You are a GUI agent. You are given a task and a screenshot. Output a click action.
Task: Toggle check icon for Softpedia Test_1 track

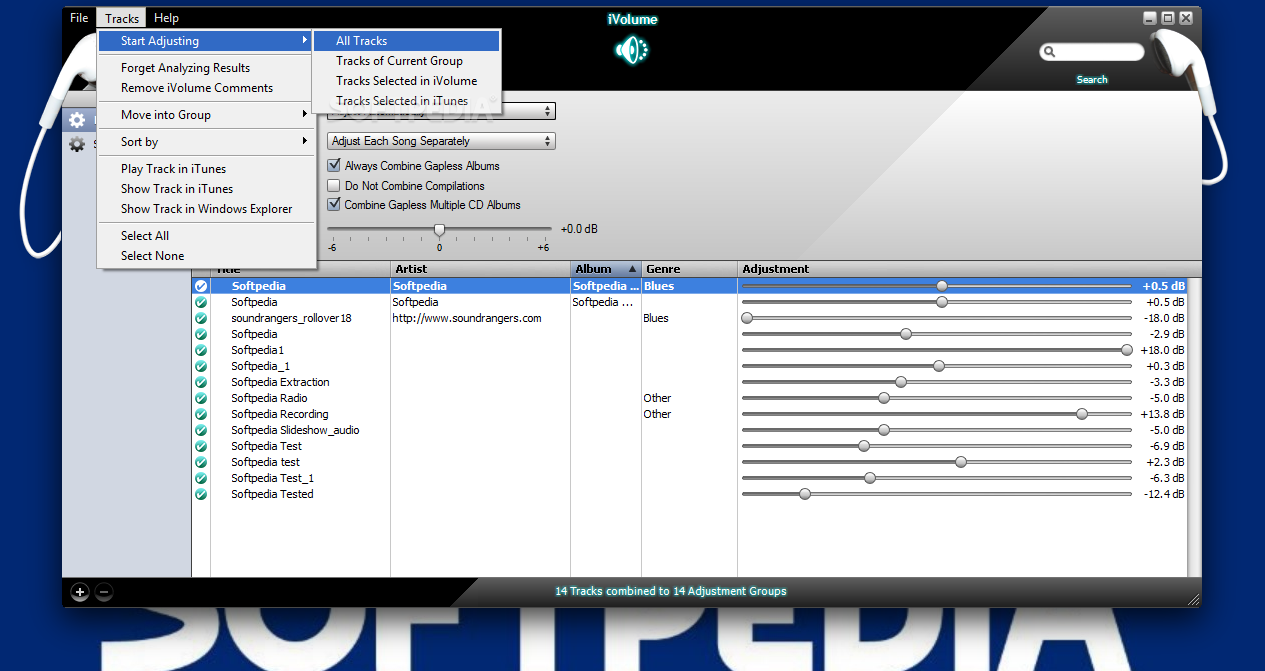(x=201, y=478)
